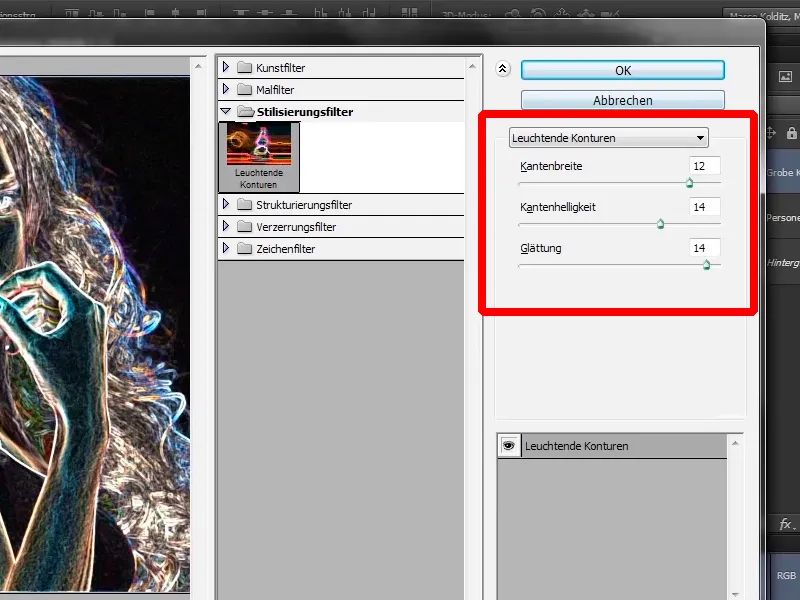800x600 pixels.
Task: Click the Glättung slider handle
Action: click(x=706, y=264)
